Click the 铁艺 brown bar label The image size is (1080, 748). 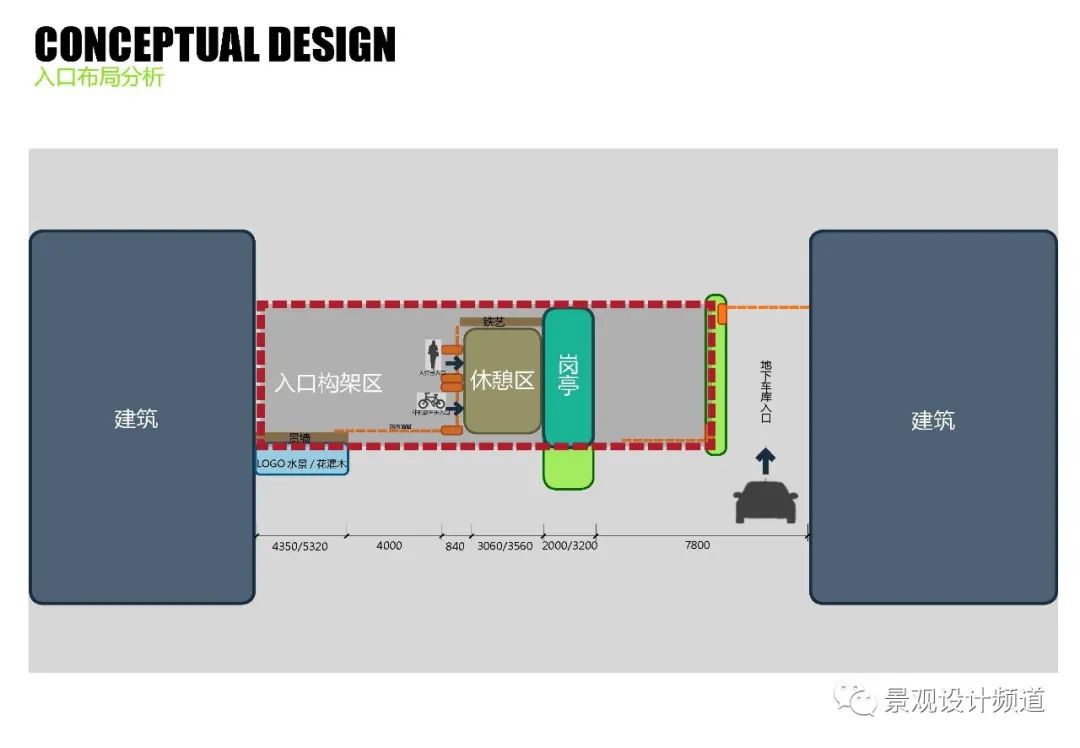click(x=494, y=322)
